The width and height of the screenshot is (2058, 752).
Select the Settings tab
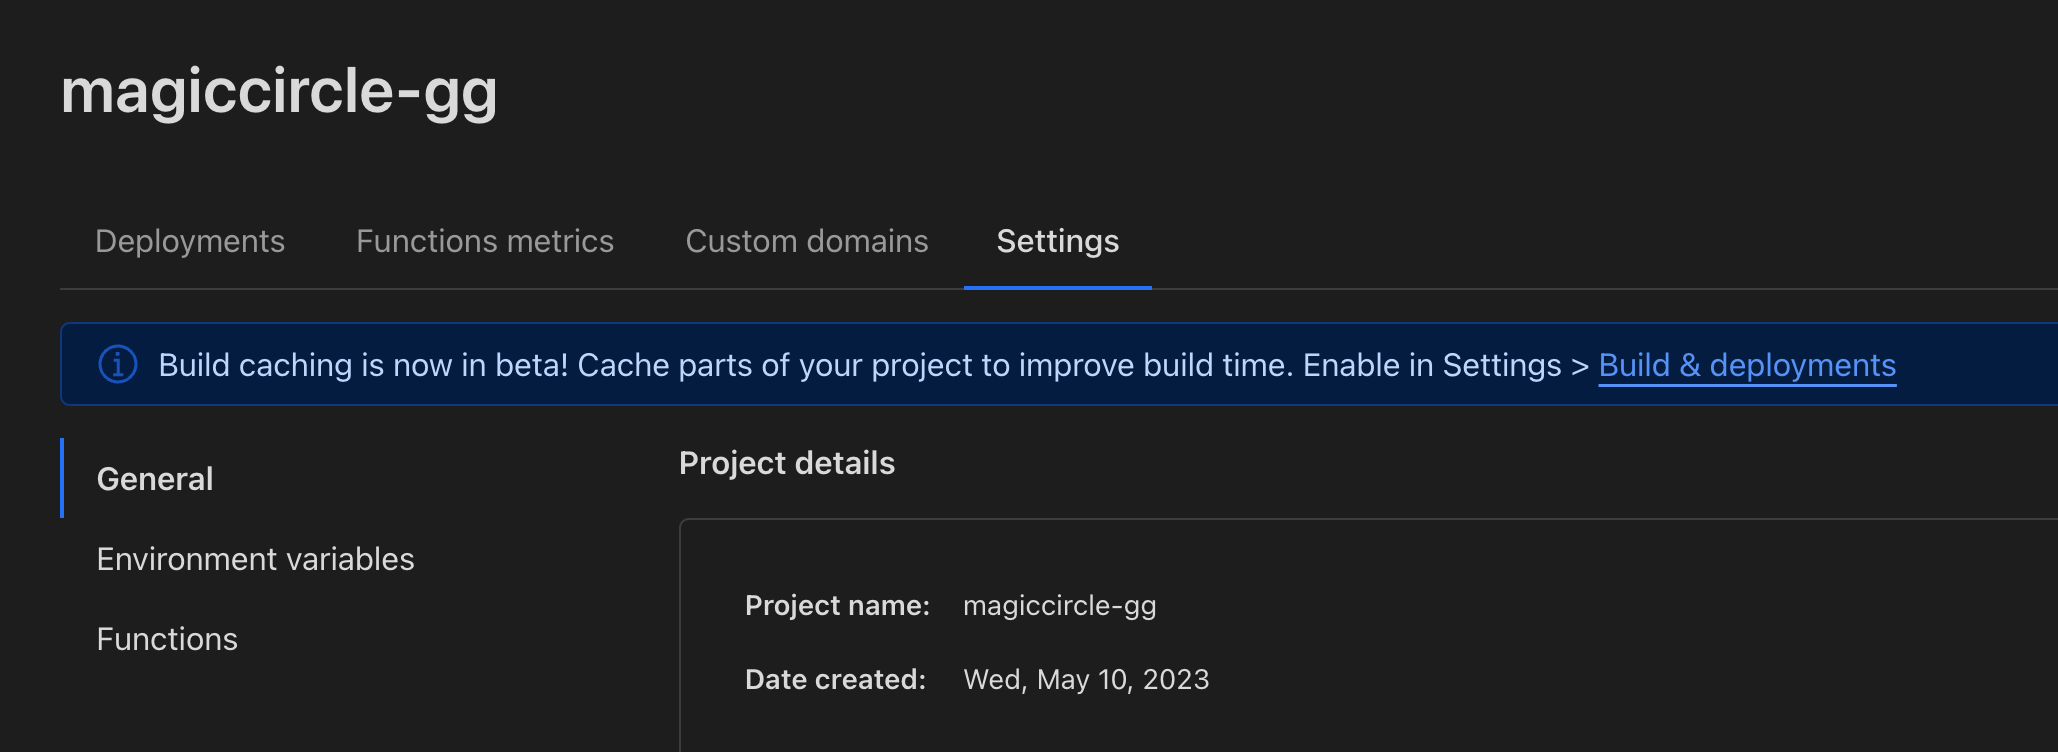[x=1057, y=241]
